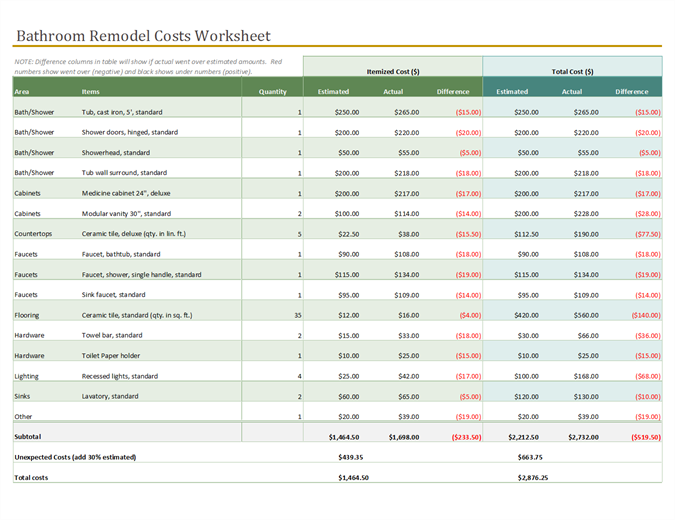
Task: Select the Unexpected Costs (add 30% estimated) label
Action: click(75, 457)
